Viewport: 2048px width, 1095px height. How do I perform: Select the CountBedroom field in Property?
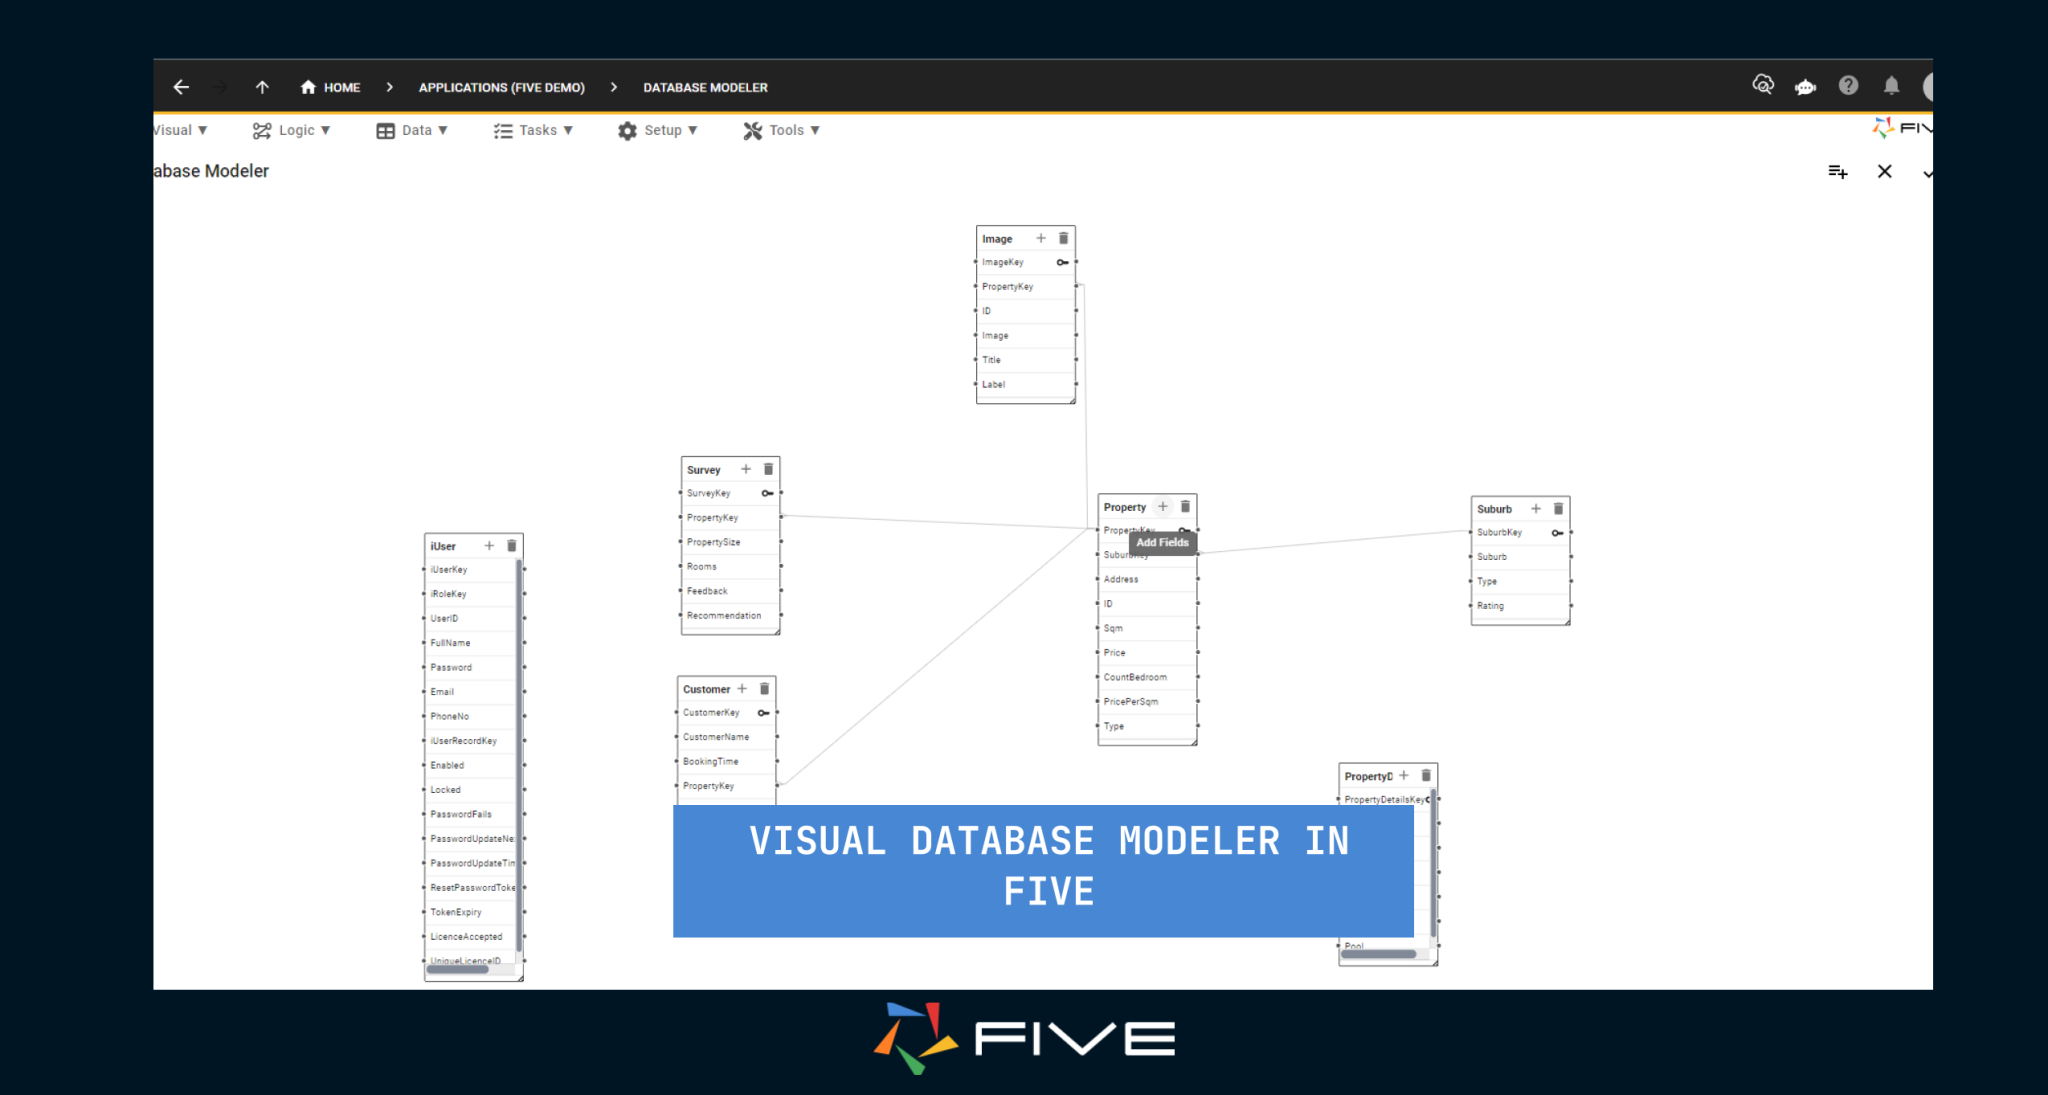(1147, 677)
